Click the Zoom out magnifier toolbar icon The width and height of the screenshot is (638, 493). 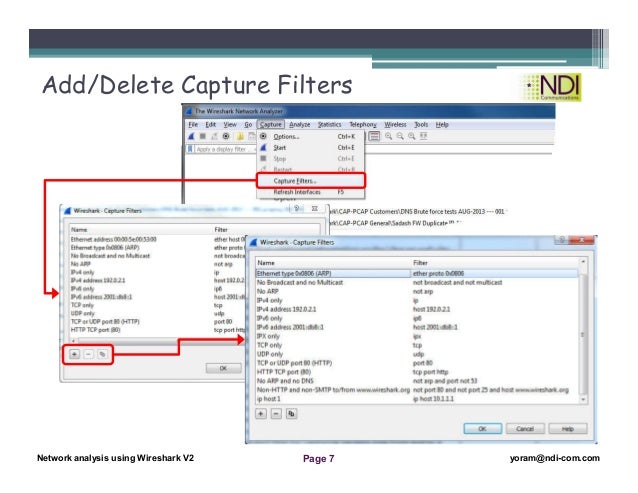tap(400, 136)
